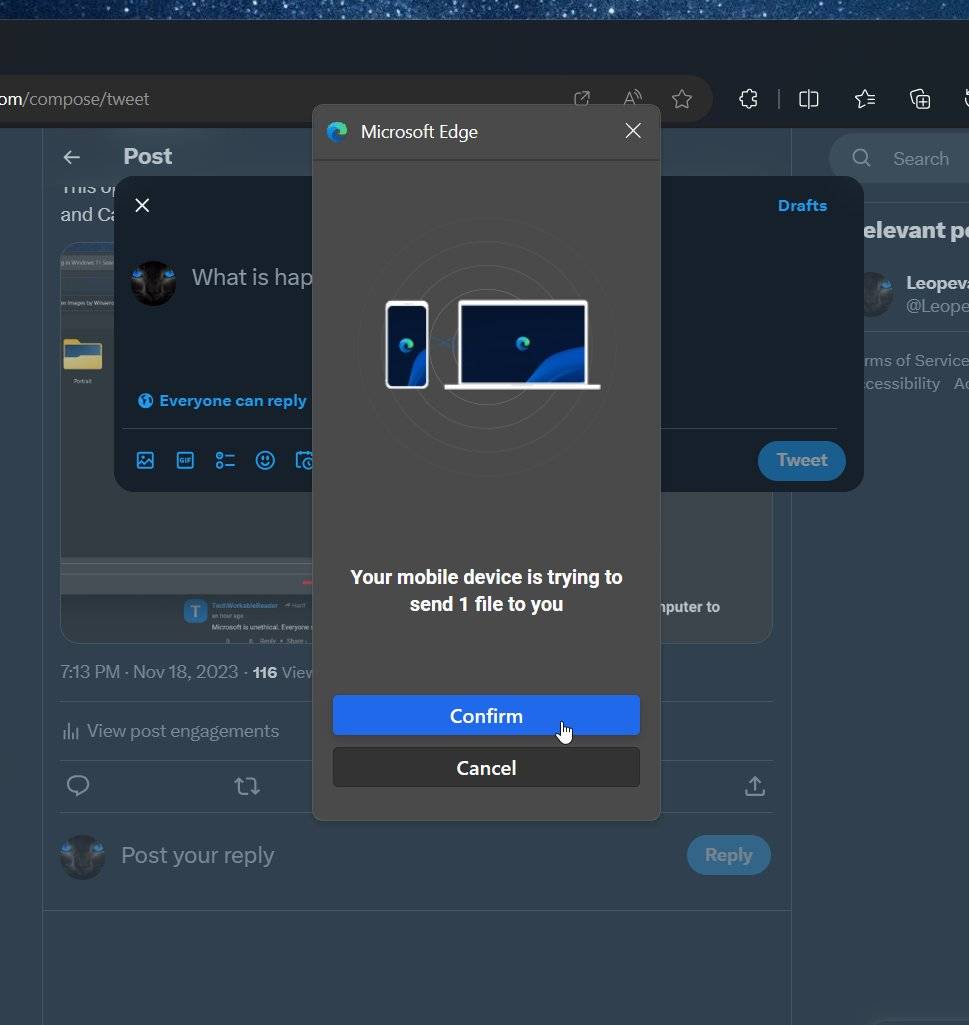This screenshot has width=969, height=1025.
Task: Open Drafts in tweet composer
Action: point(802,205)
